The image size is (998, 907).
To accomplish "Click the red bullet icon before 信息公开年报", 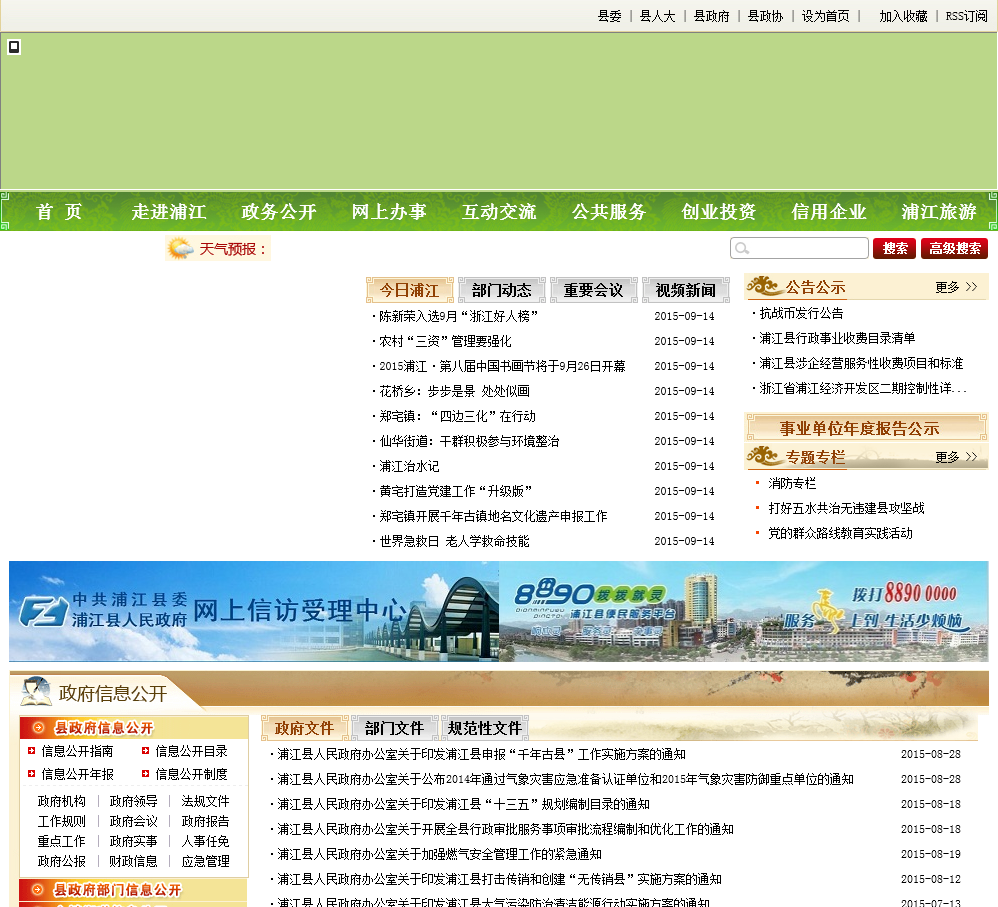I will point(31,774).
